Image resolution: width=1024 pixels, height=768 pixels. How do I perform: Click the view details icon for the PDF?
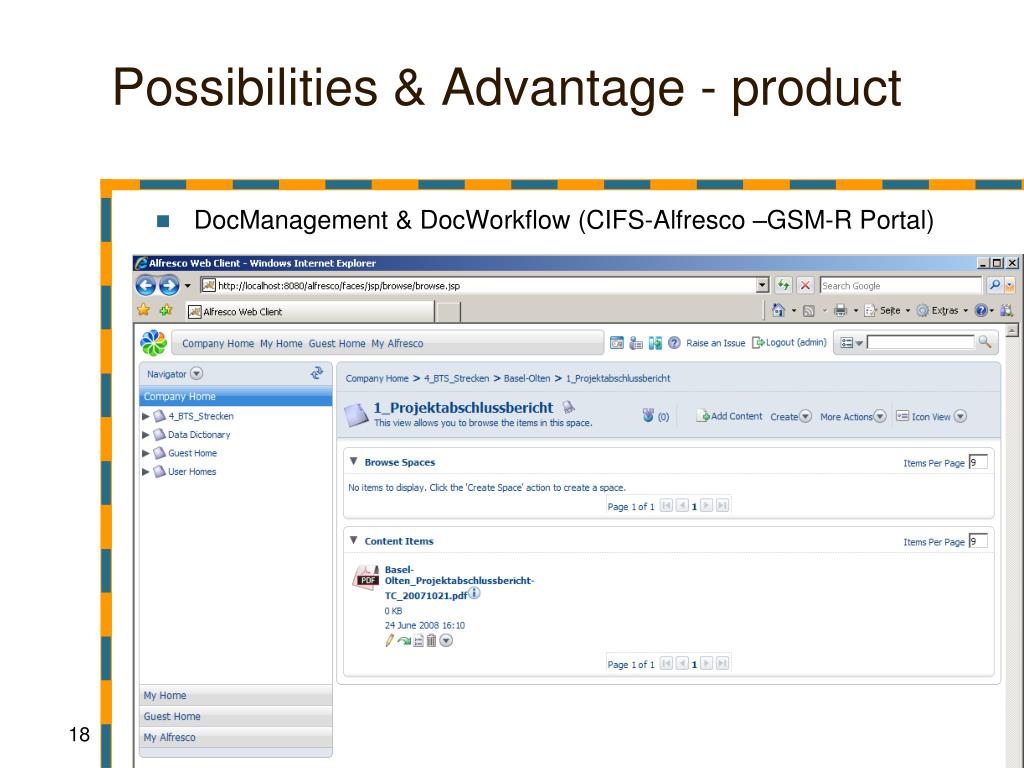coord(419,641)
